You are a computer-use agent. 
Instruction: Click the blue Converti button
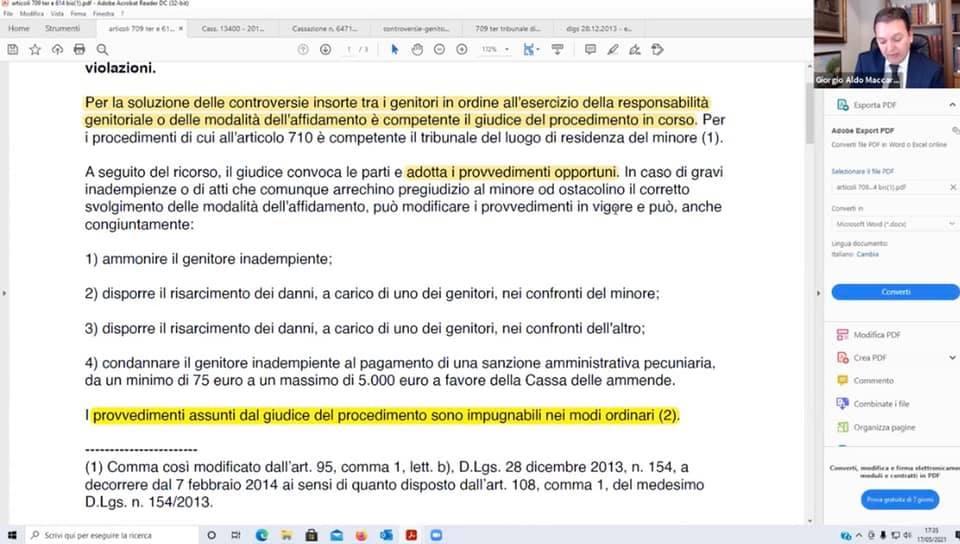point(895,292)
